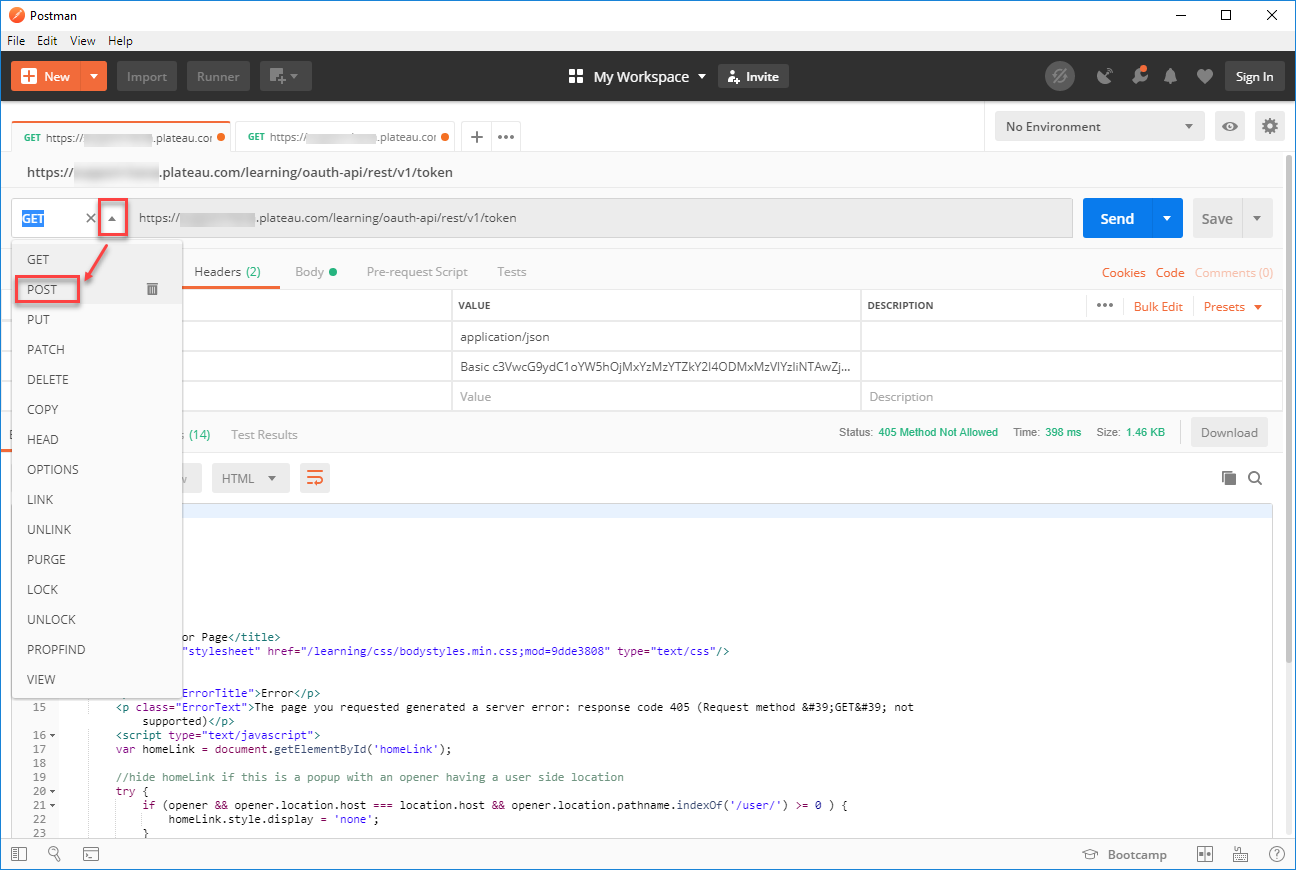Viewport: 1296px width, 870px height.
Task: Open the Runner
Action: pyautogui.click(x=218, y=77)
